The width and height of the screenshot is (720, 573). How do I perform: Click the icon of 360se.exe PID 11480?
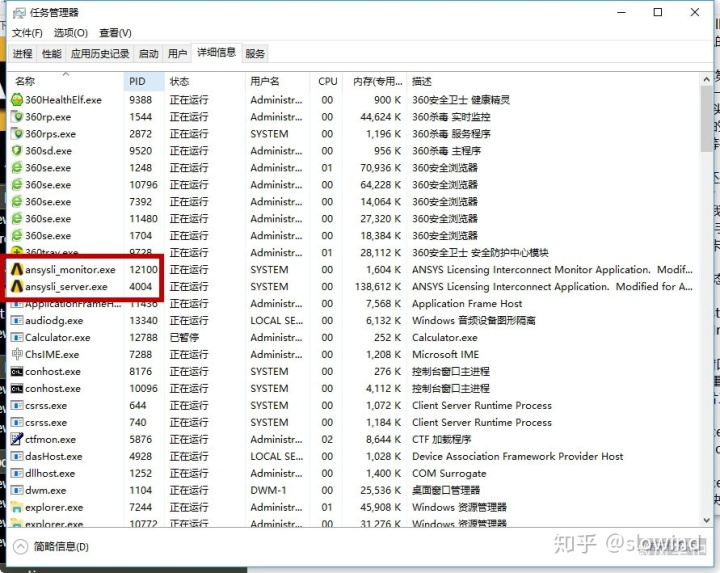(17, 219)
